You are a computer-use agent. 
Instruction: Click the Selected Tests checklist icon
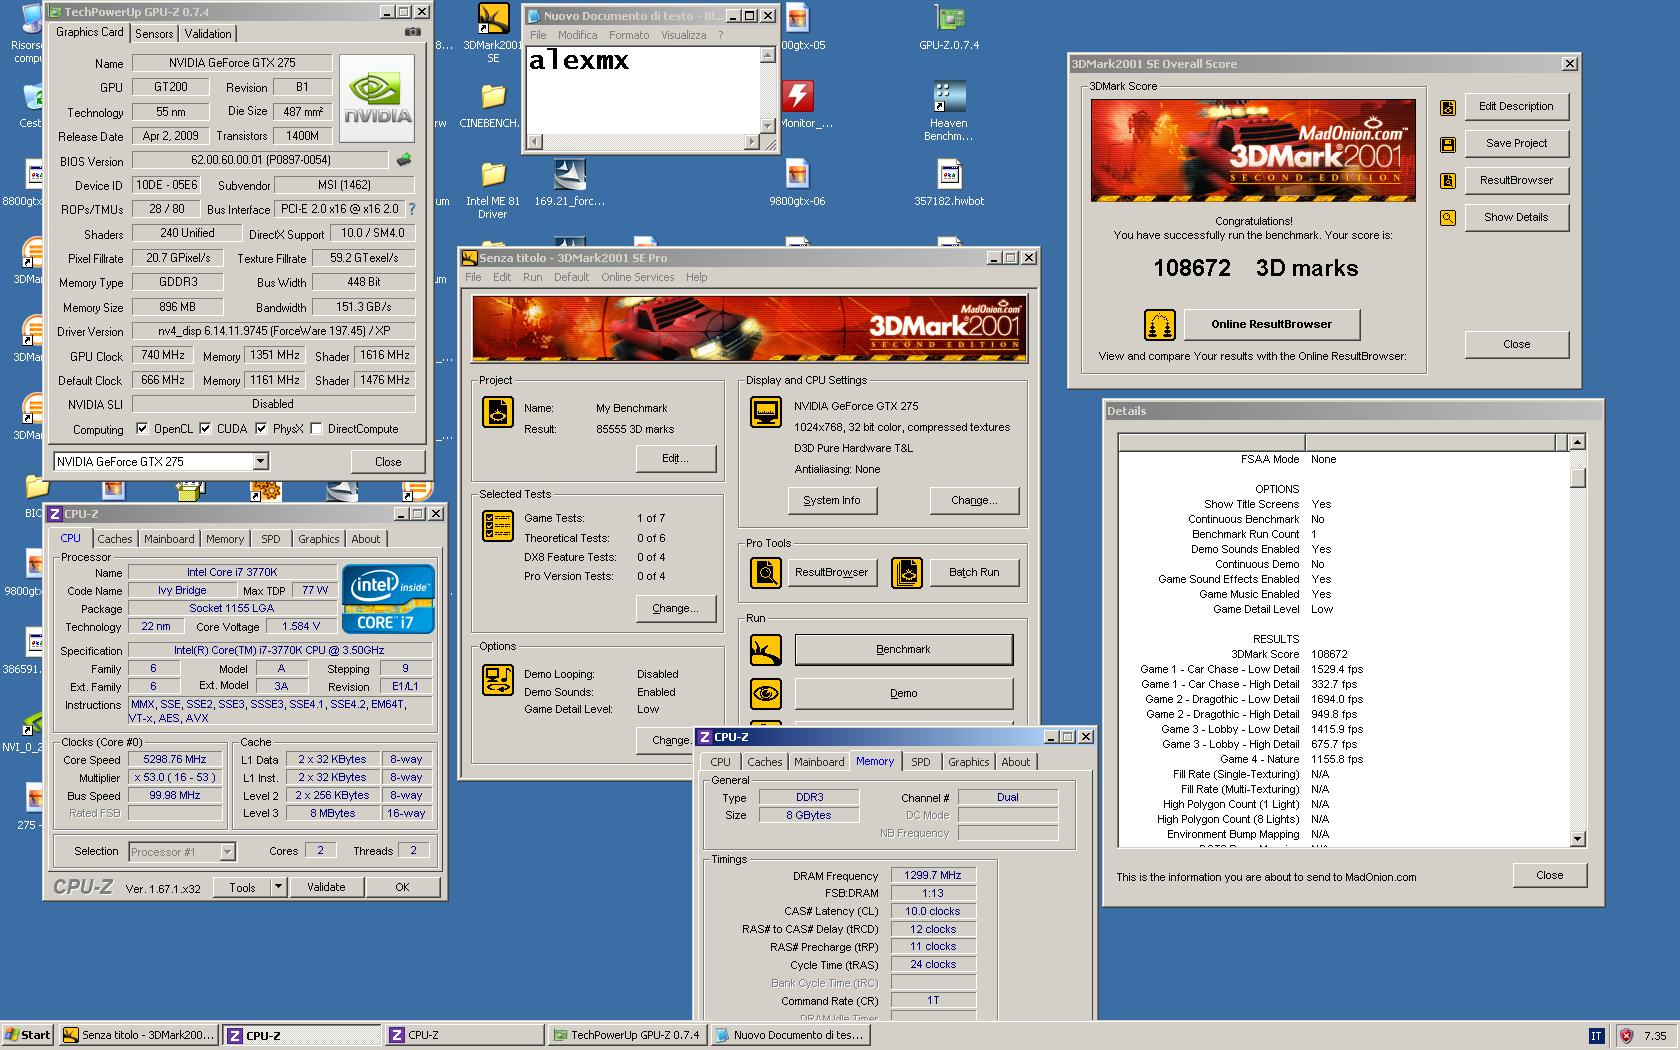click(497, 526)
